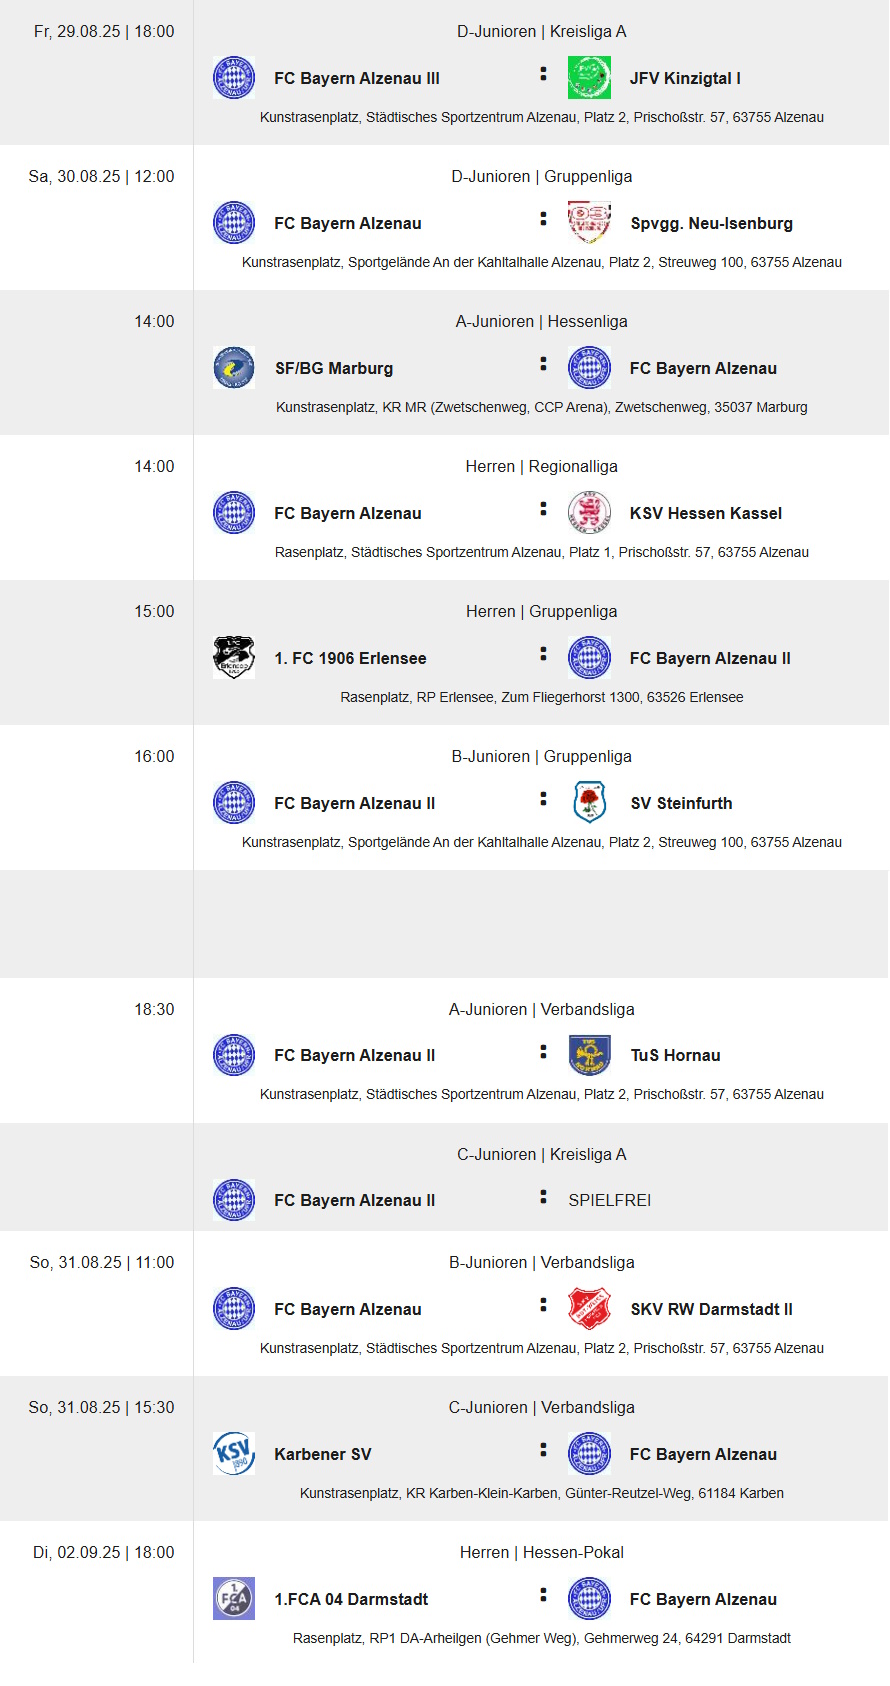Viewport: 890px width, 1686px height.
Task: Select the Herren | Regionalliga match heading
Action: pos(541,467)
